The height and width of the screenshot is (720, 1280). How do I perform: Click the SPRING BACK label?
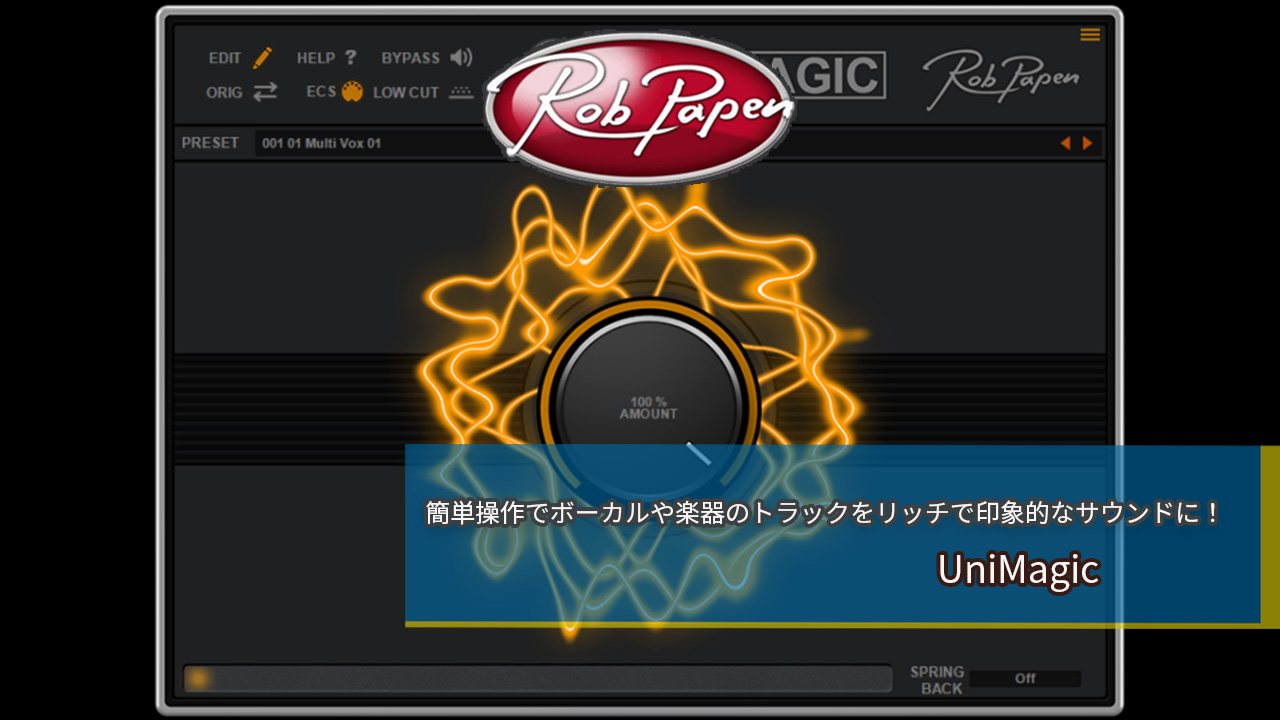(x=937, y=680)
